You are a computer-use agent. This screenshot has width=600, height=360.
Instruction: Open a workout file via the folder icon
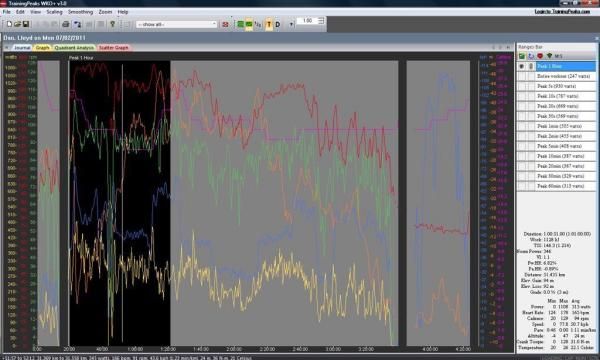(18, 24)
